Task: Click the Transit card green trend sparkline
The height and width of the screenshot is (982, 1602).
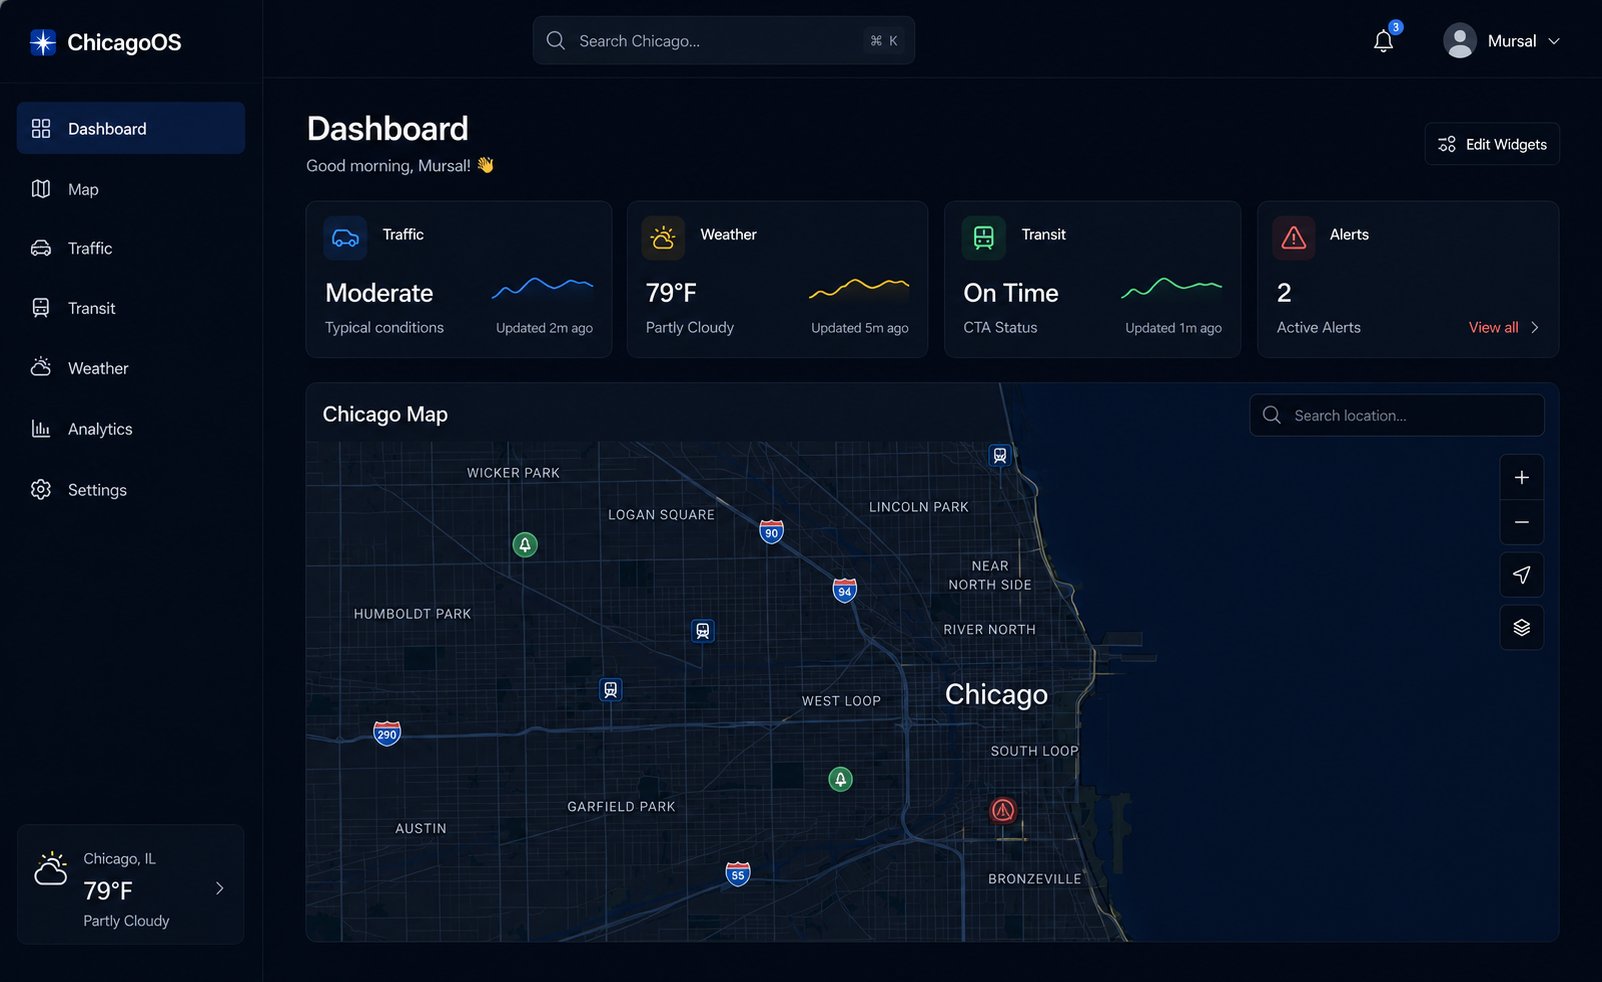Action: point(1172,288)
